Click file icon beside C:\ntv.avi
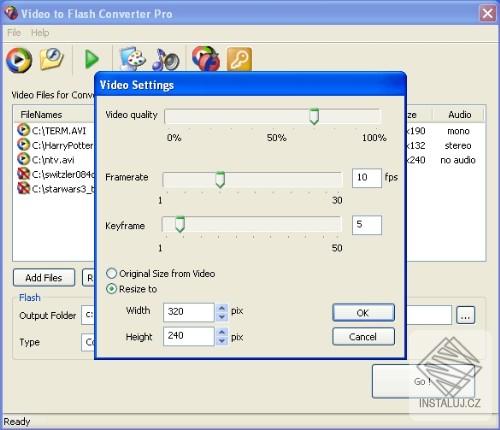 [23, 159]
